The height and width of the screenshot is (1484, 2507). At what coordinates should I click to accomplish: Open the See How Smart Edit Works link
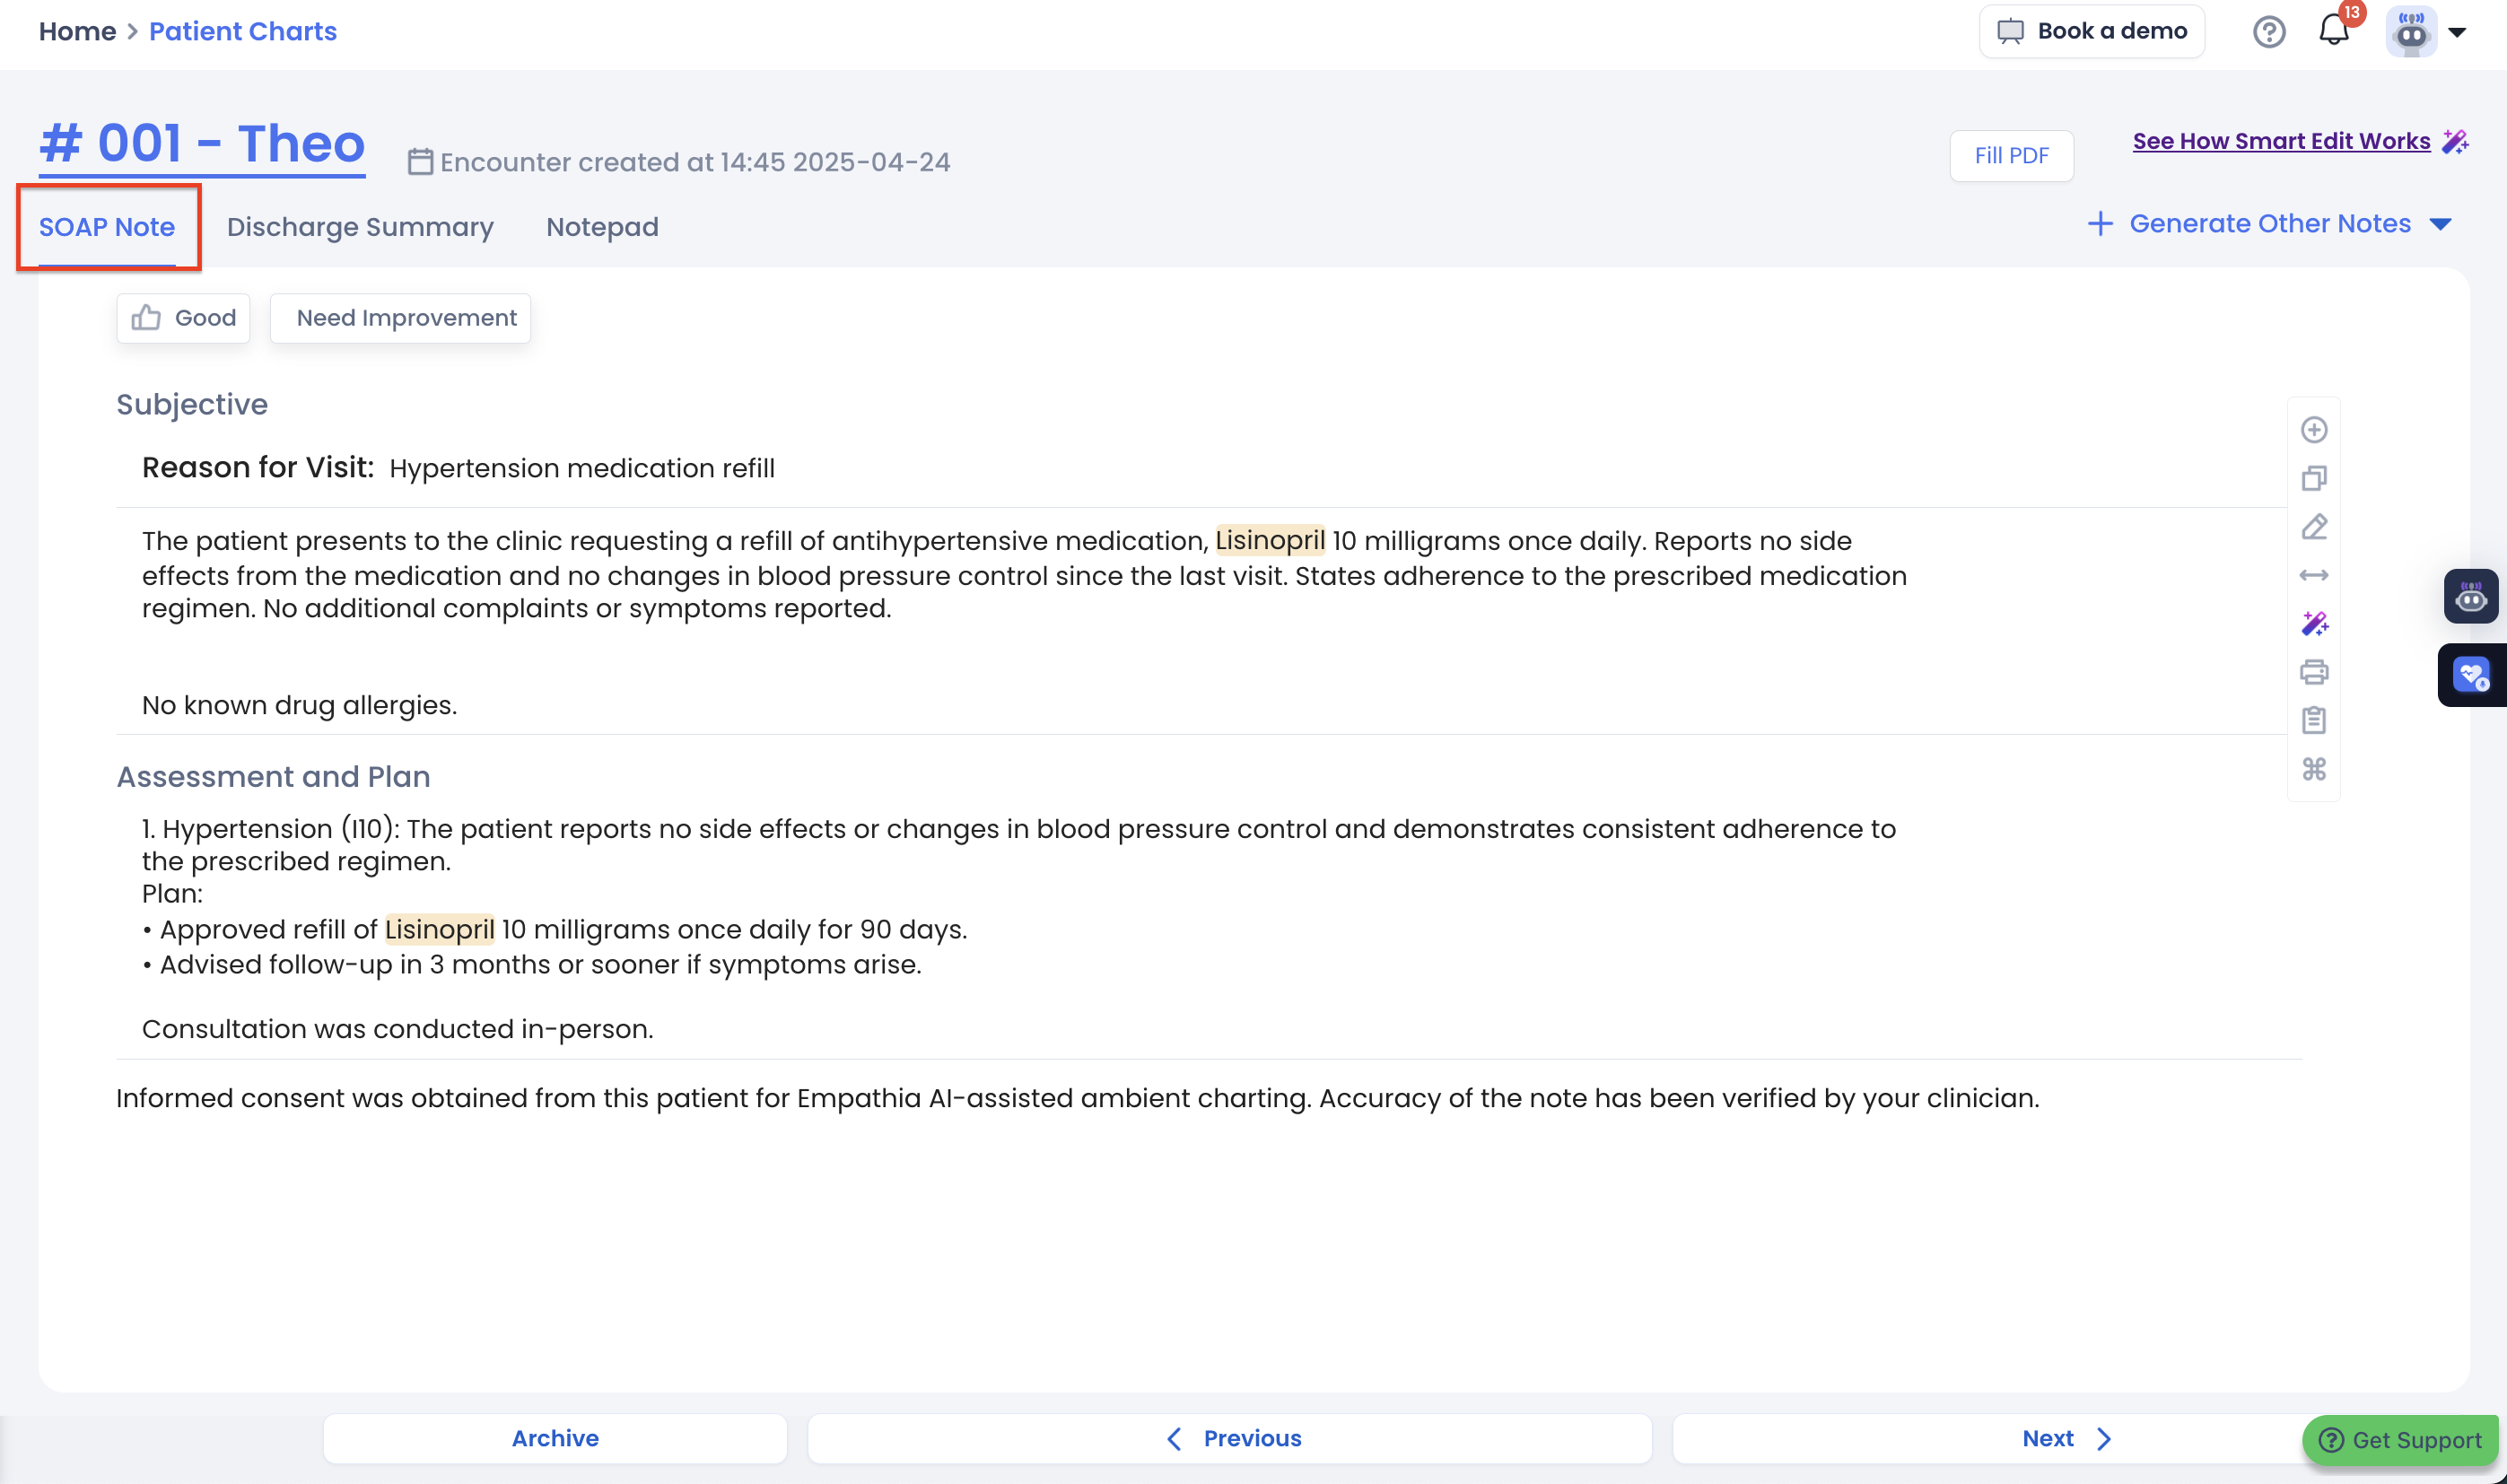[x=2280, y=141]
